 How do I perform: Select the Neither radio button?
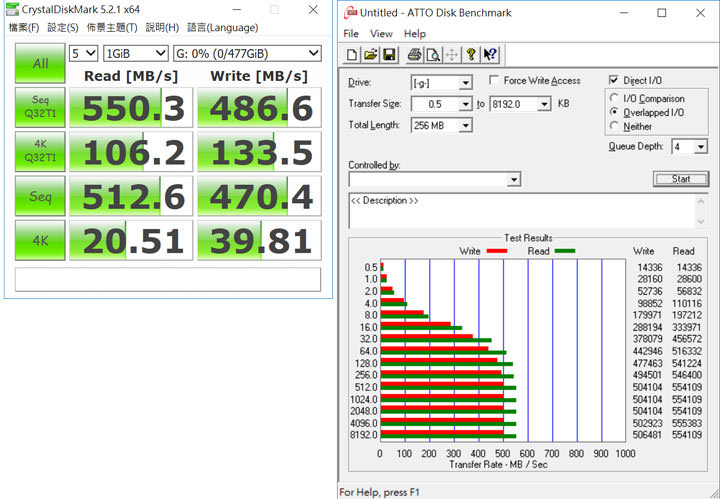click(614, 125)
